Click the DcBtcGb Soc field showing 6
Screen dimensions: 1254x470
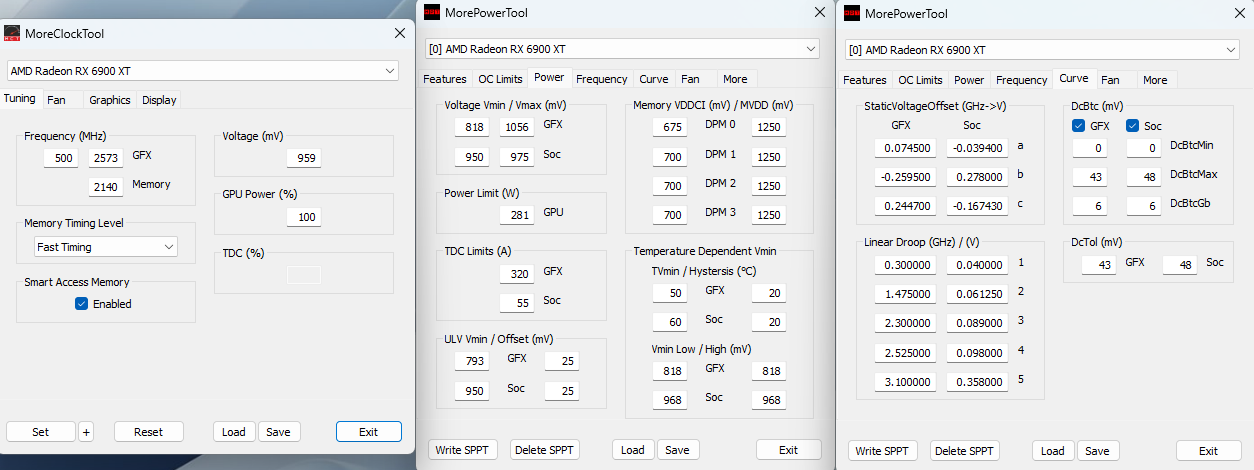coord(1144,206)
